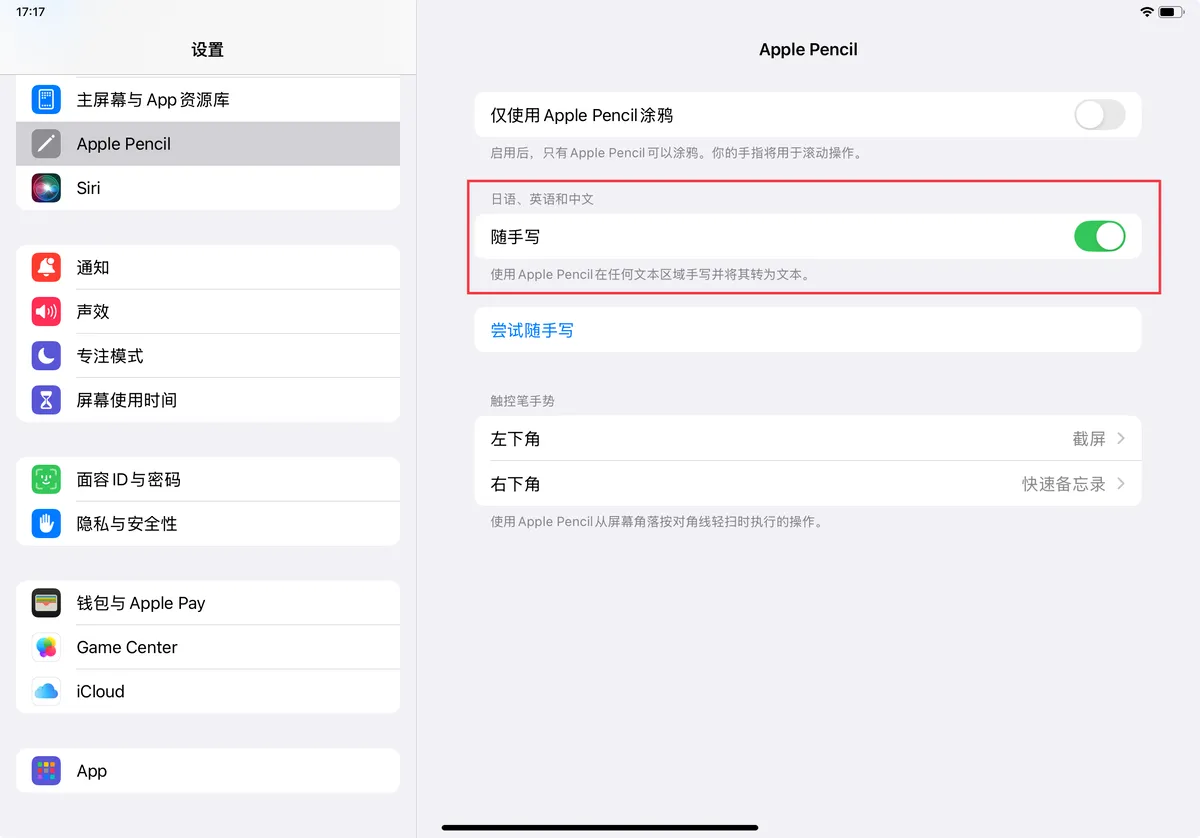Select Apple Pencil in settings list
1200x838 pixels.
tap(208, 143)
